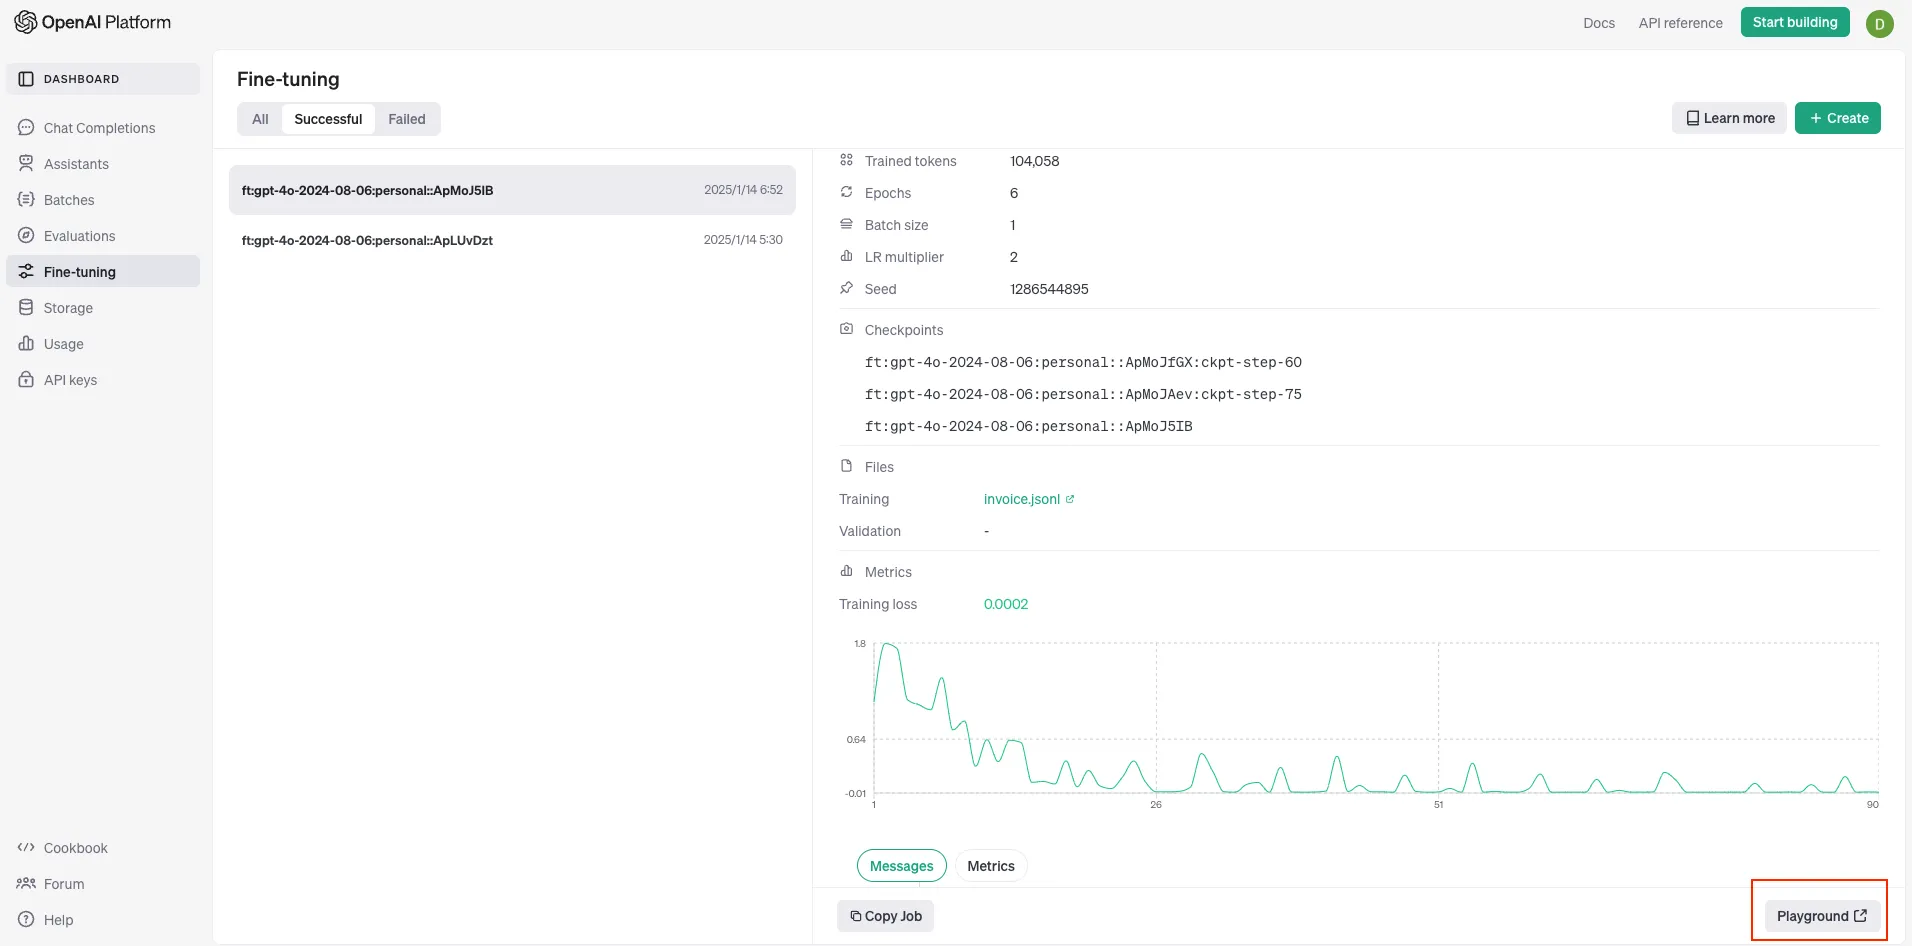The height and width of the screenshot is (946, 1912).
Task: Open the Cookbook link
Action: 103,848
